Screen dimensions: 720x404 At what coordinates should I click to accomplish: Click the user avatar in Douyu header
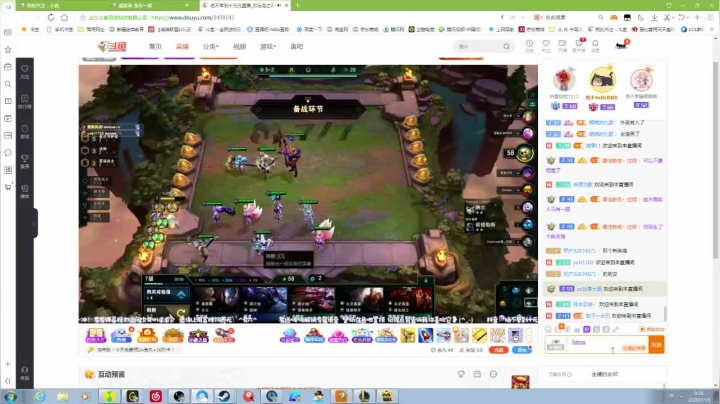coord(621,45)
